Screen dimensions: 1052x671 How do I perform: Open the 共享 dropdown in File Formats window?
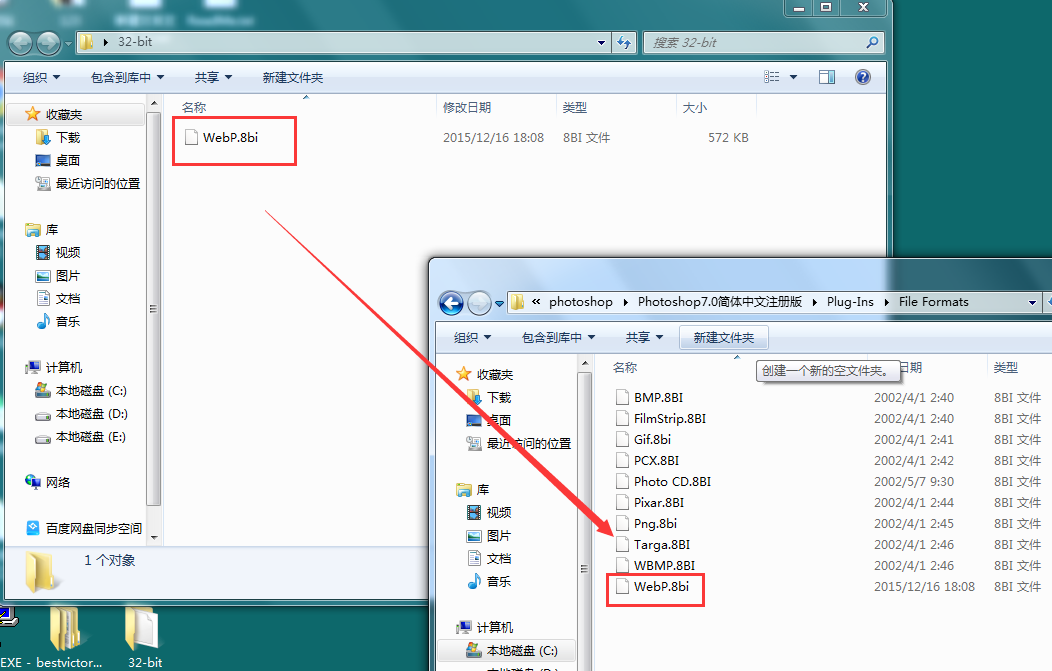pos(643,338)
